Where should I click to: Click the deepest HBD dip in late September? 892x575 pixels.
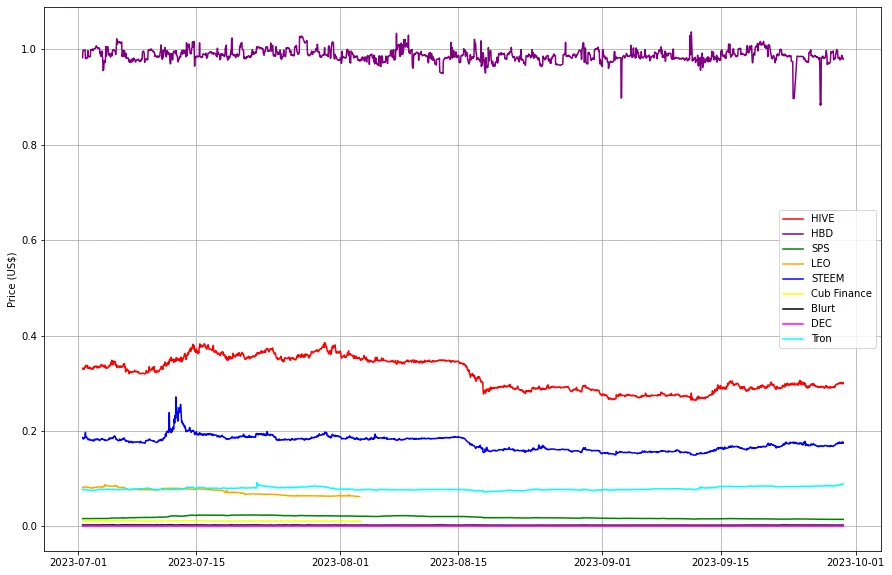(820, 104)
